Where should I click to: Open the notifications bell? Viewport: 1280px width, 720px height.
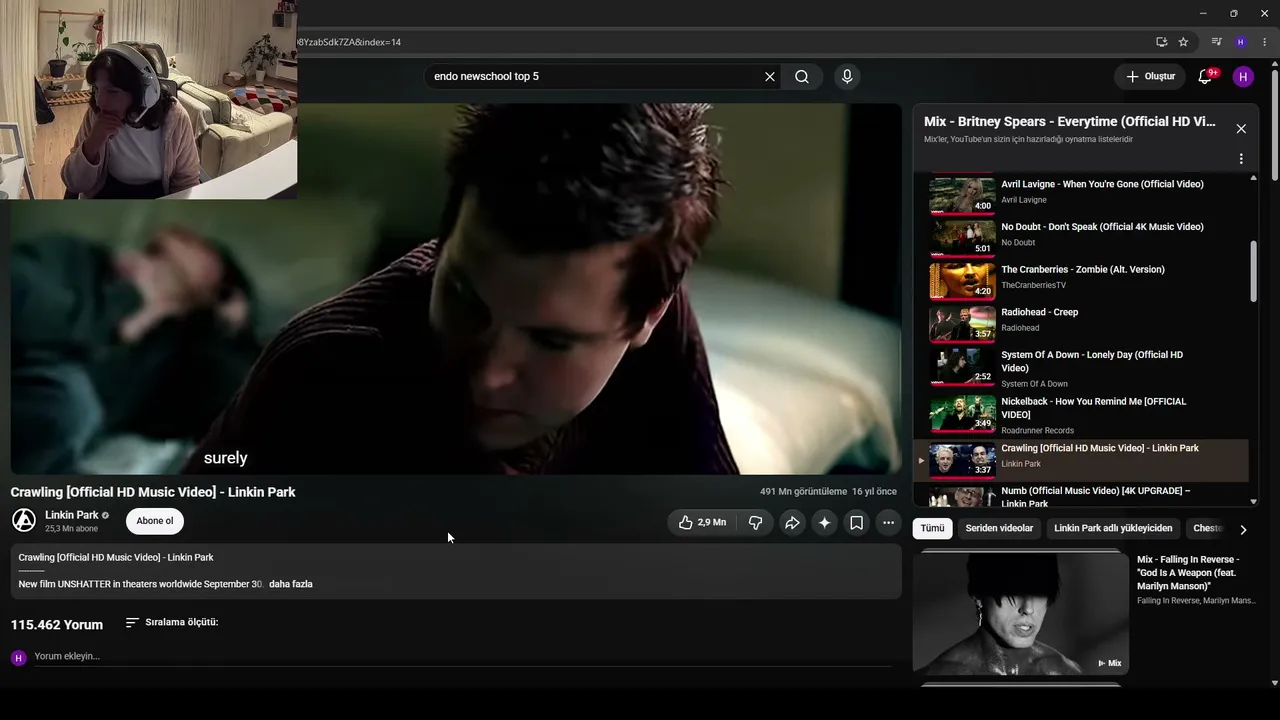pos(1206,77)
